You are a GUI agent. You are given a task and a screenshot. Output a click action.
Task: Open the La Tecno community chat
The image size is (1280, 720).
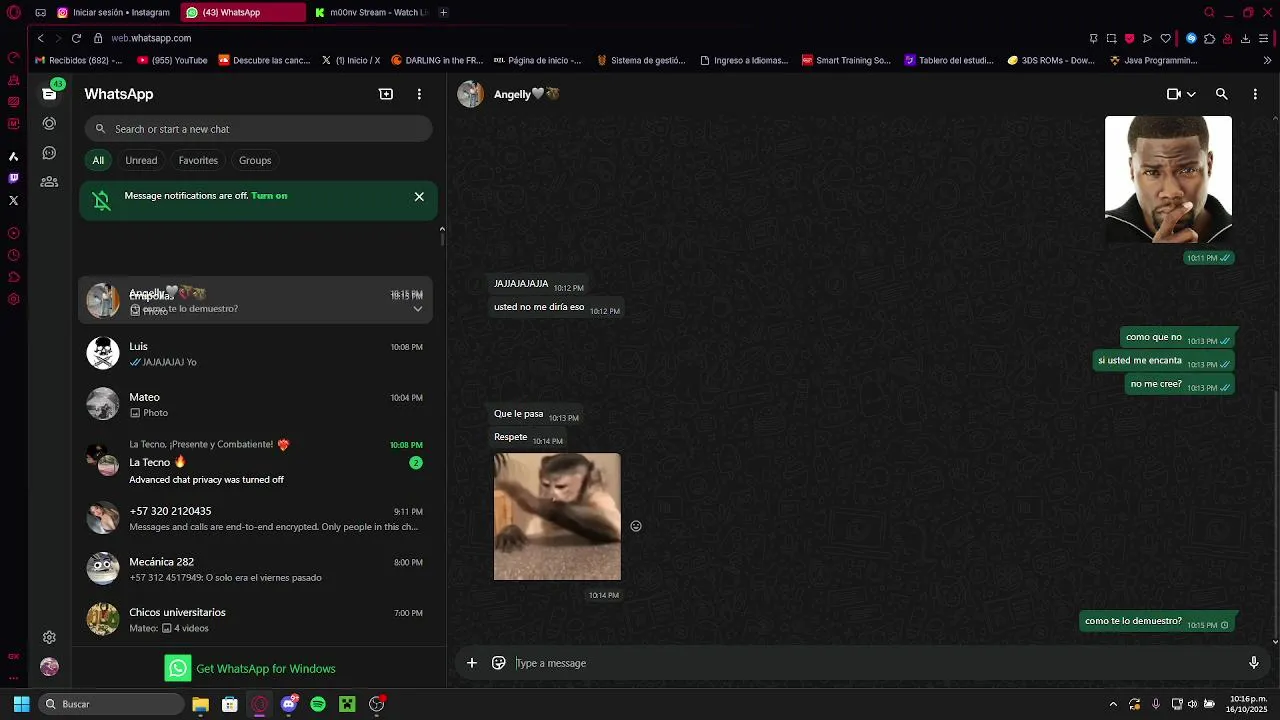(x=255, y=462)
